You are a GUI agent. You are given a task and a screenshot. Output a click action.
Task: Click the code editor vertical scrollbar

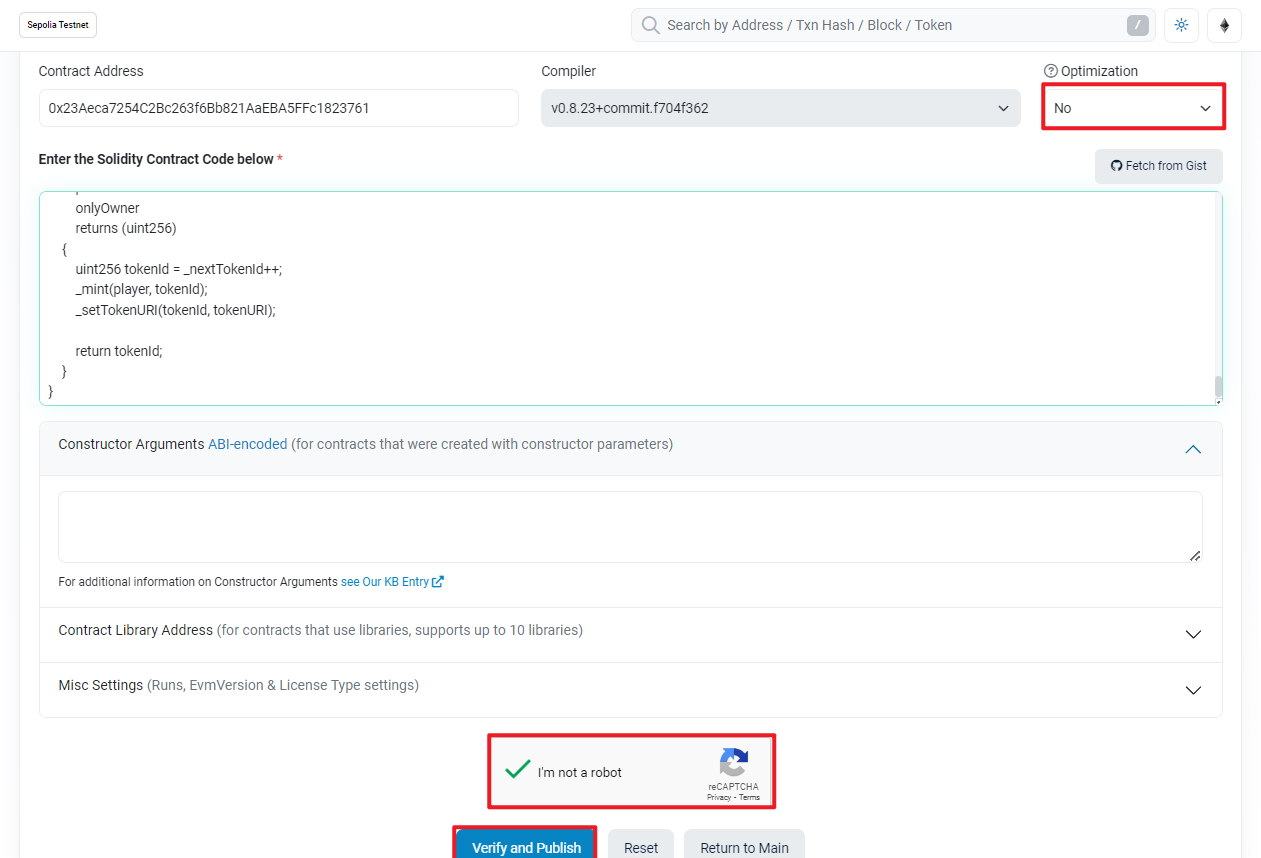(1217, 385)
